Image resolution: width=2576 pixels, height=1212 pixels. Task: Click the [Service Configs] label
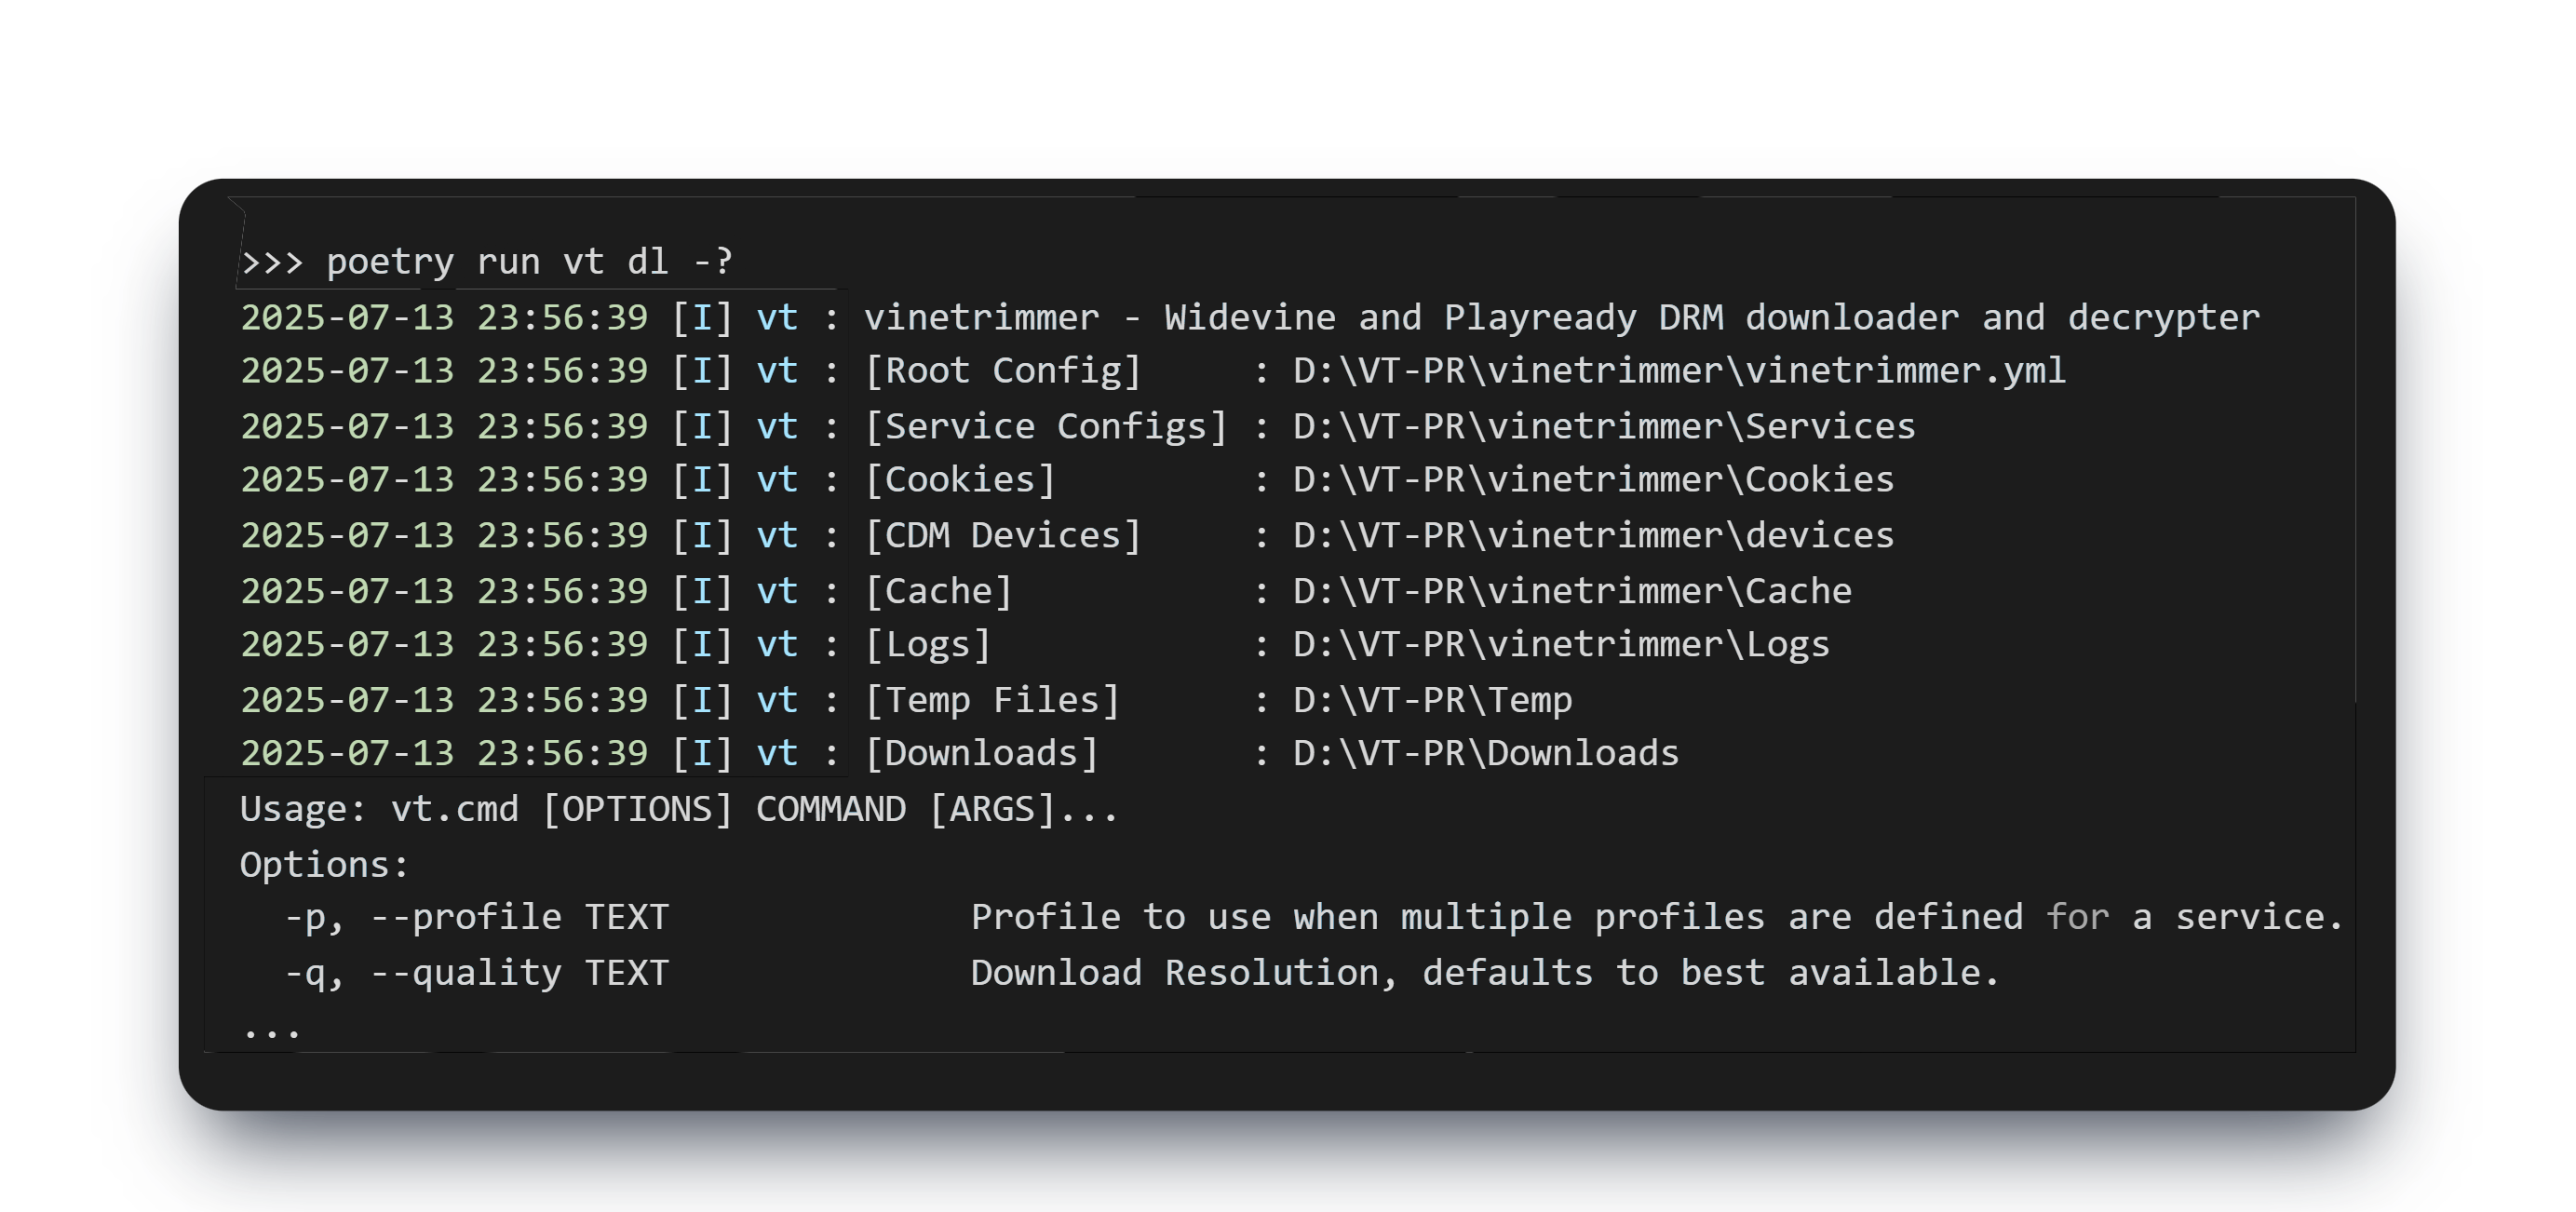click(1045, 427)
